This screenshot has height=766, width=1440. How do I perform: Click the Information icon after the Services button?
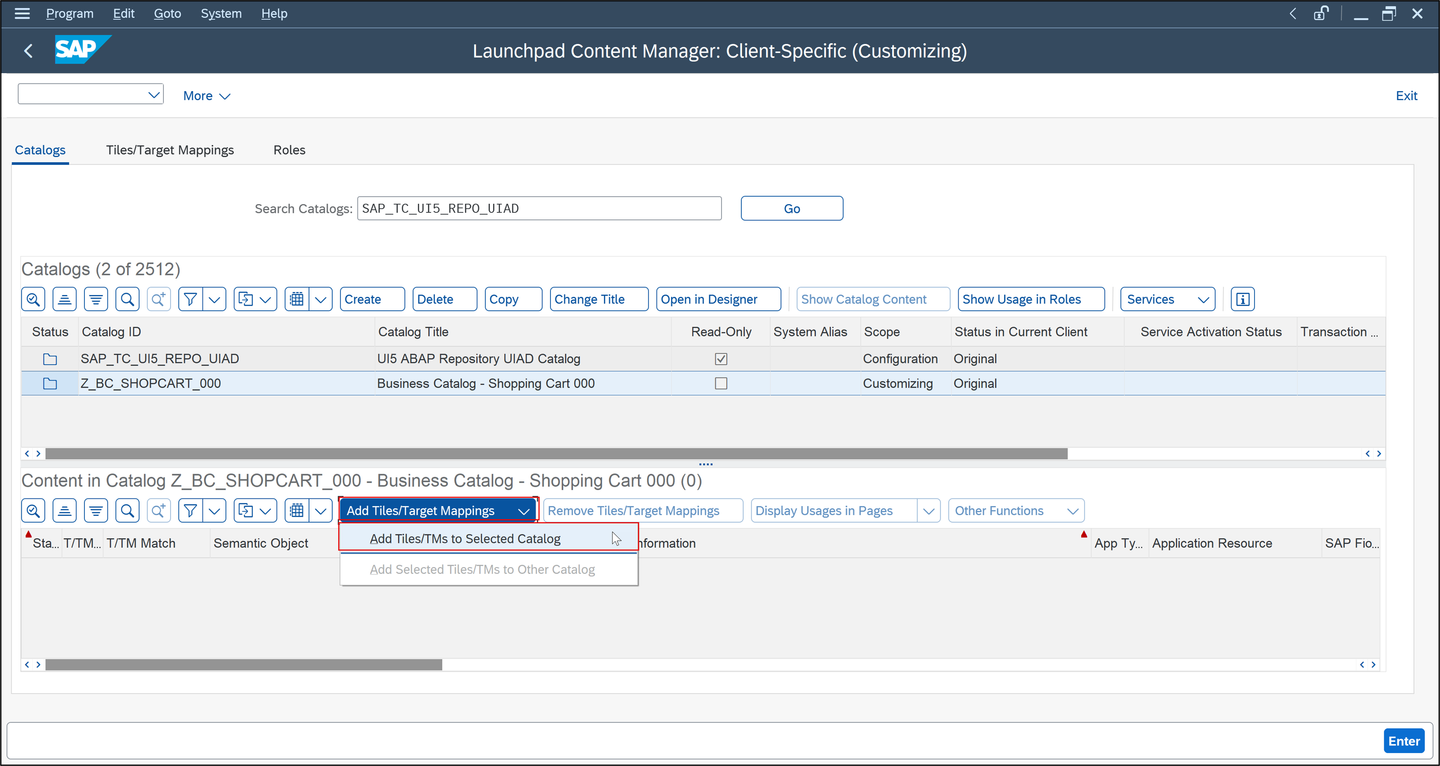coord(1242,299)
